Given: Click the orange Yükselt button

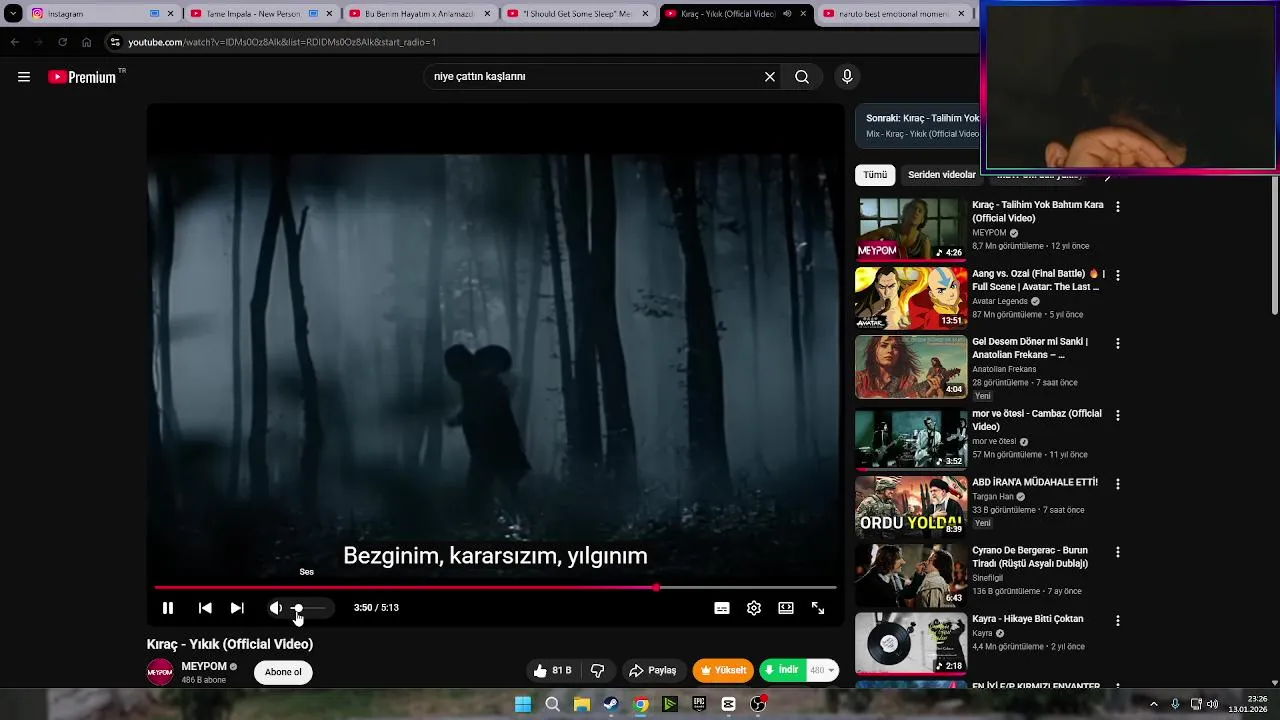Looking at the screenshot, I should pos(723,670).
